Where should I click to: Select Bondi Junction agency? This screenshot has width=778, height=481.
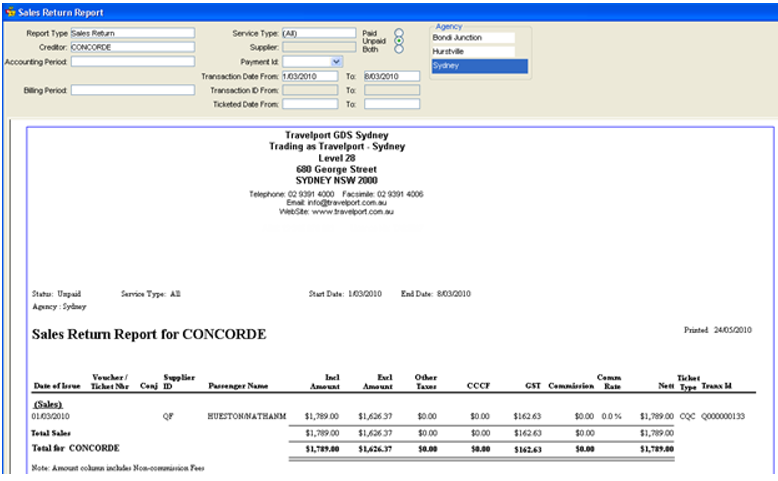pyautogui.click(x=473, y=38)
